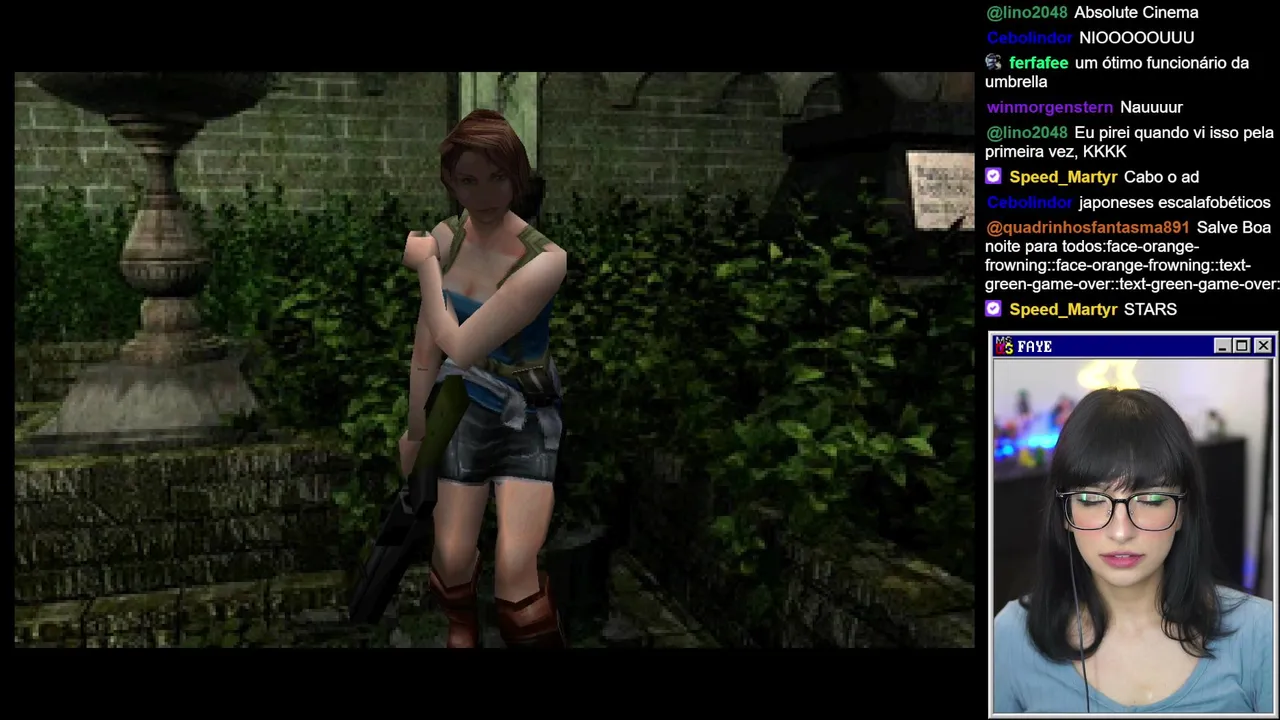
Task: Click the username ferfafee
Action: coord(1039,63)
